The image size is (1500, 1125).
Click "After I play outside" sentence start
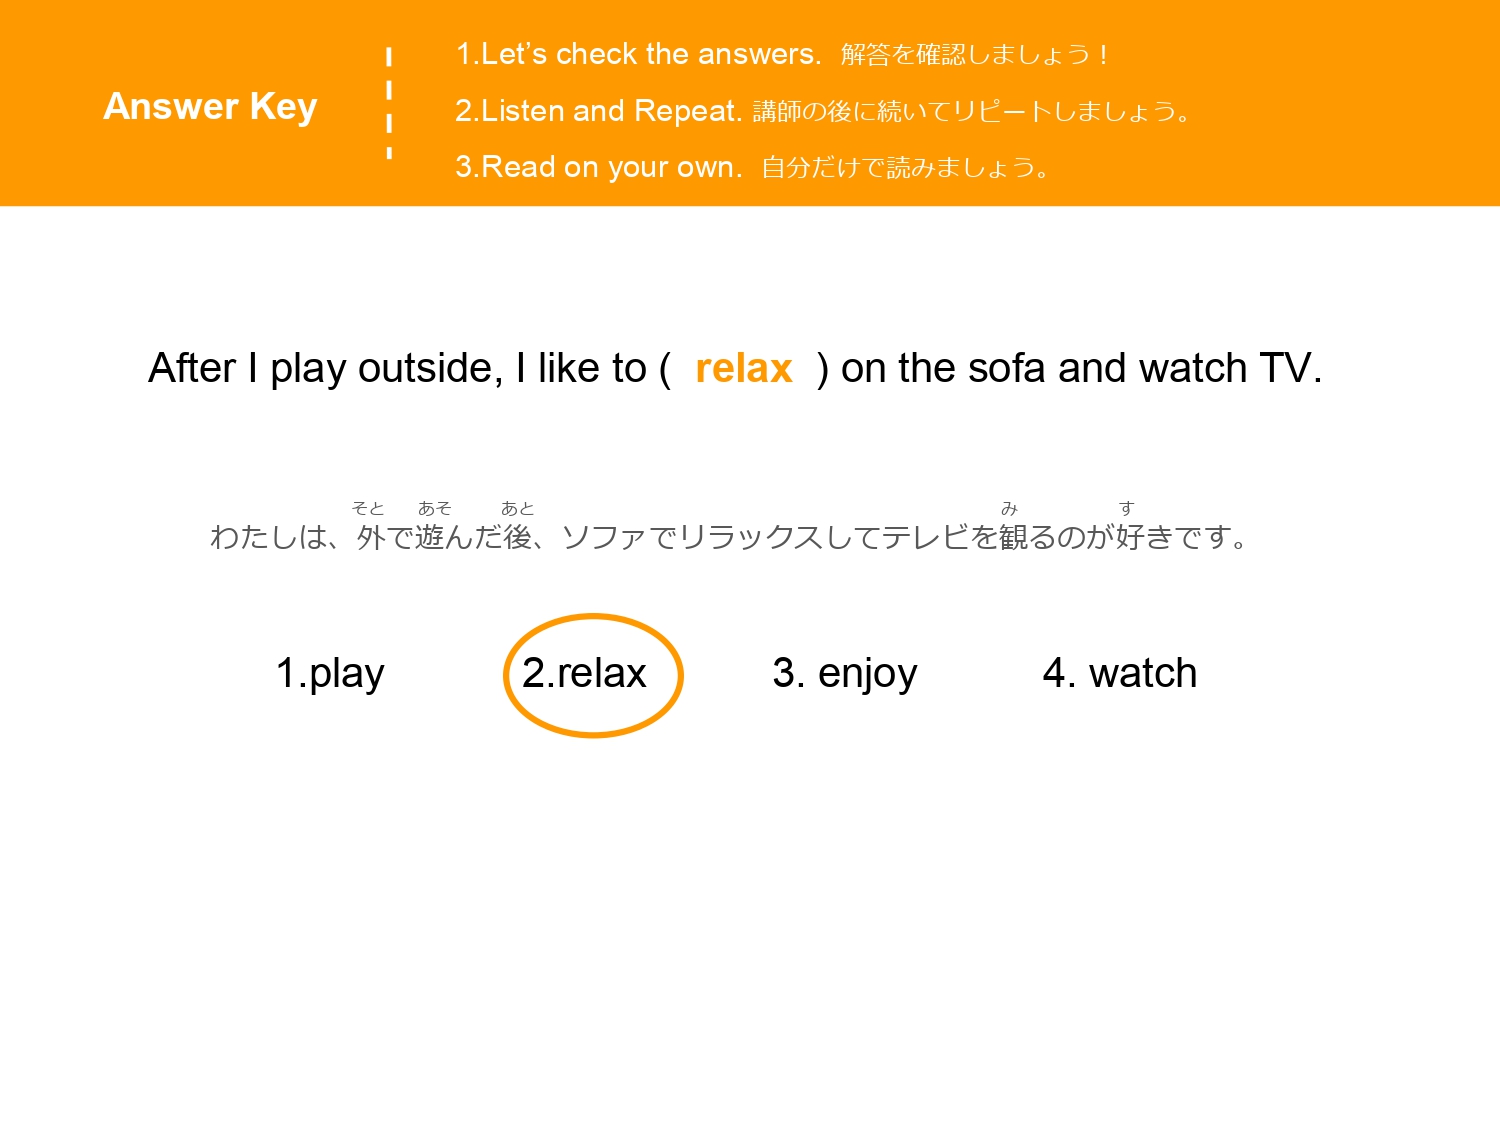pyautogui.click(x=324, y=368)
